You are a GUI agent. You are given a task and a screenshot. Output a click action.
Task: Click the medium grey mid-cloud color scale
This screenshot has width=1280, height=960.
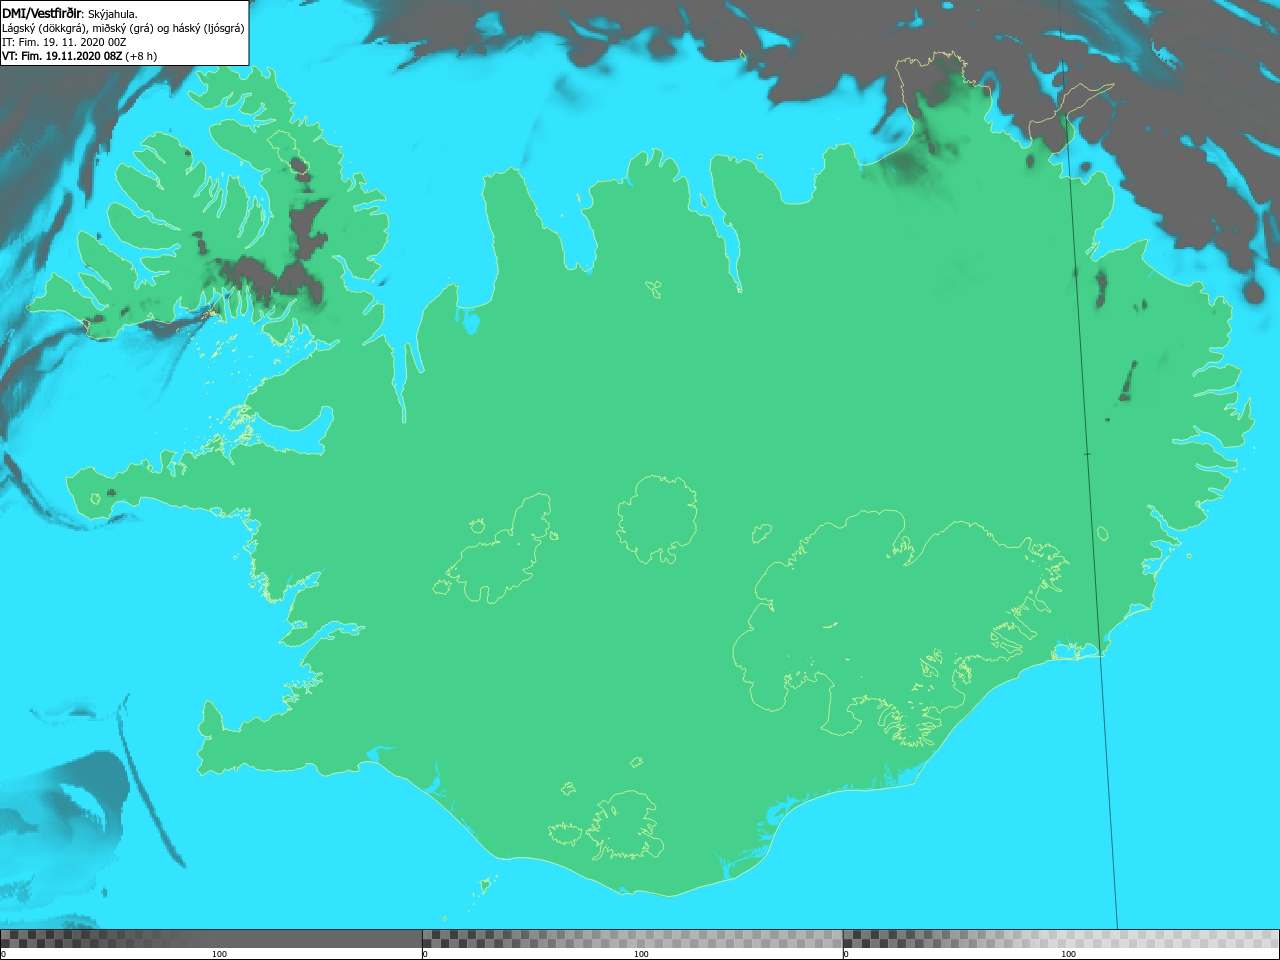pyautogui.click(x=632, y=939)
